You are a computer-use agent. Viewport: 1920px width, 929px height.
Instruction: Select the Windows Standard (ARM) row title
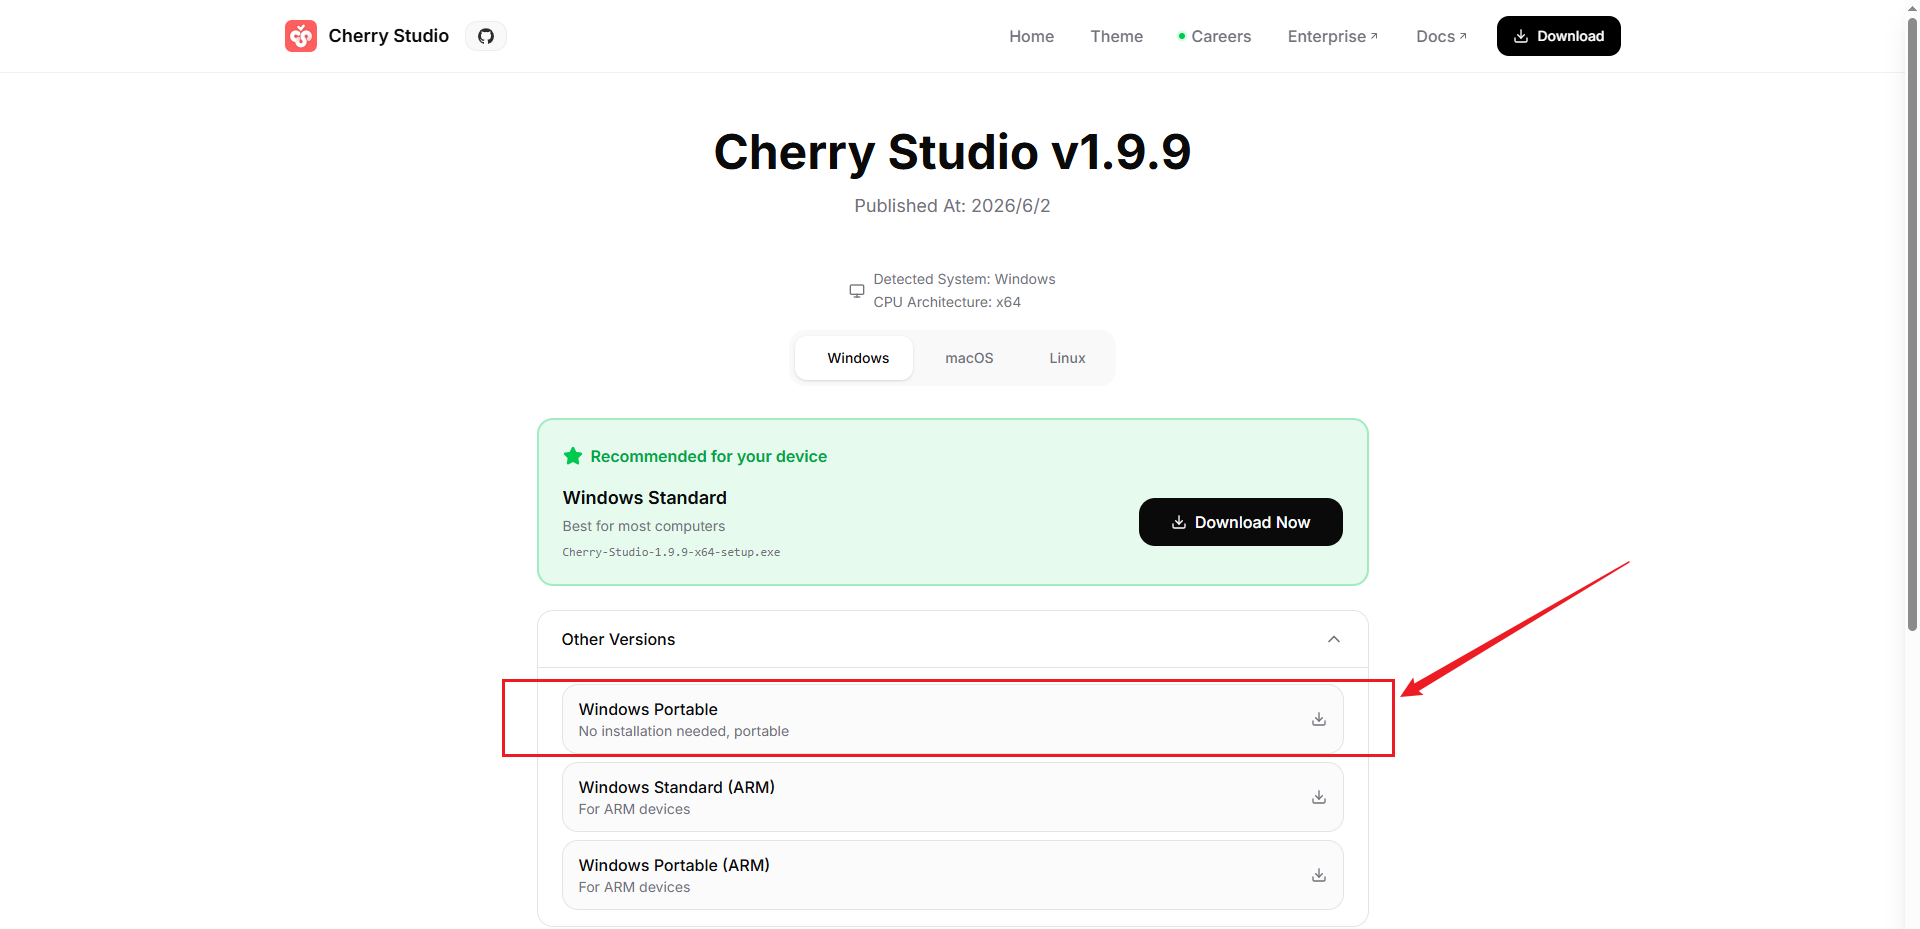[677, 787]
